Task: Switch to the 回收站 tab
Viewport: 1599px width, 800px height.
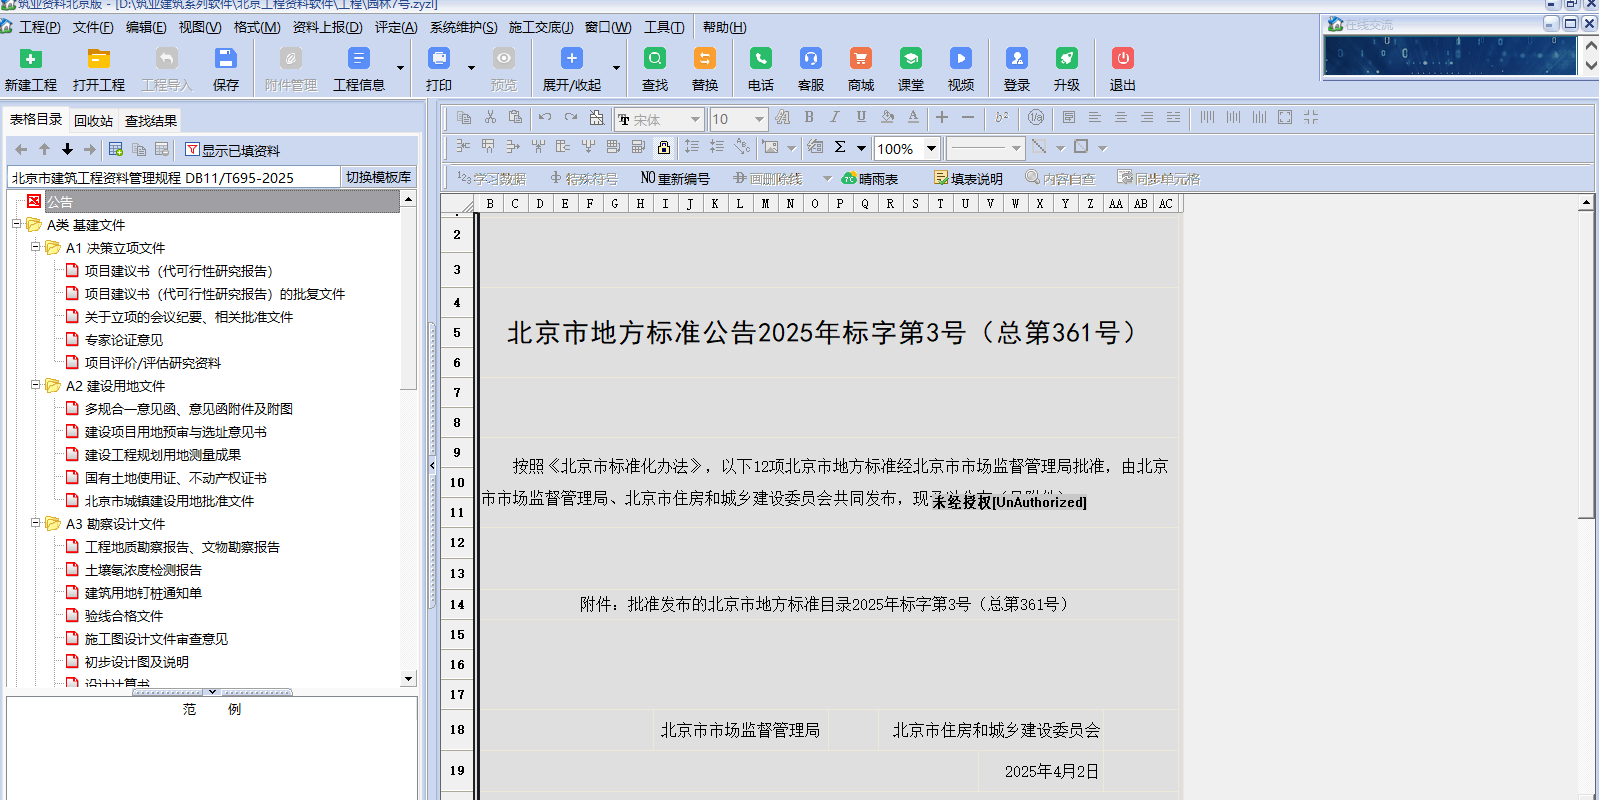Action: [93, 121]
